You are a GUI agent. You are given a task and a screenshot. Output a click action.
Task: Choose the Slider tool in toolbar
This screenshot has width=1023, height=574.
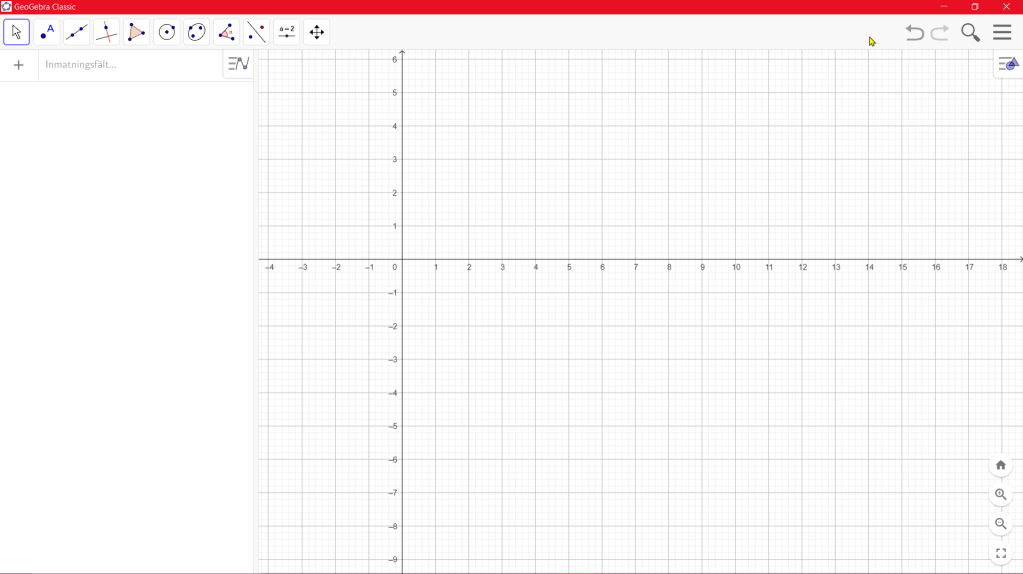pyautogui.click(x=287, y=32)
